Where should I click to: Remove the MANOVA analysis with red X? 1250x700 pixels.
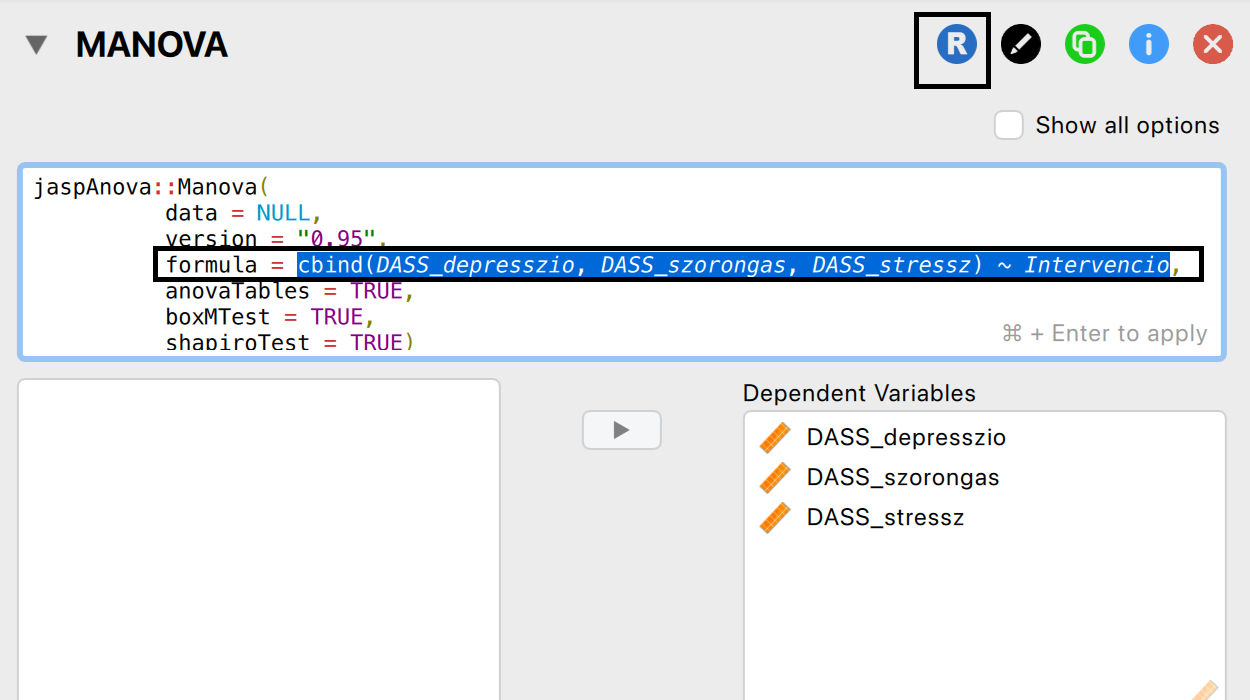tap(1213, 45)
